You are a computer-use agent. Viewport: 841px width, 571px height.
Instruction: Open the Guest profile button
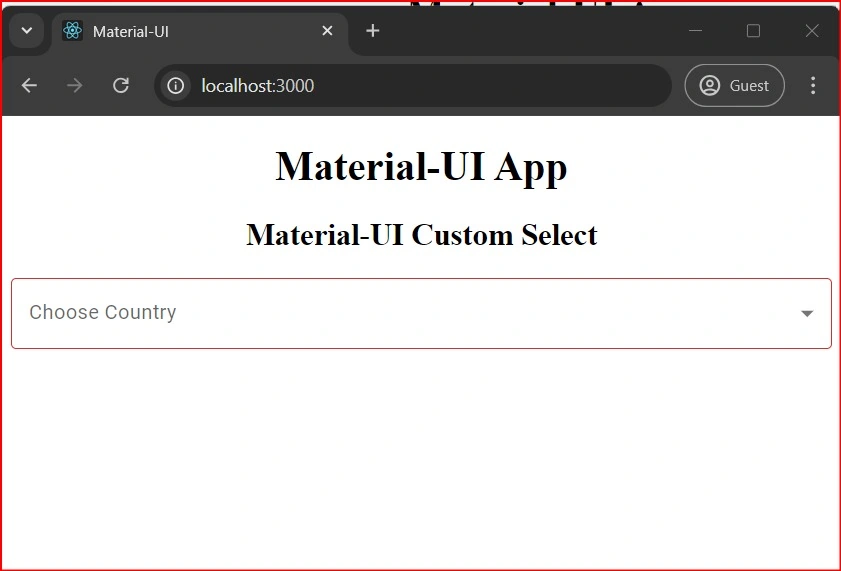pyautogui.click(x=734, y=85)
